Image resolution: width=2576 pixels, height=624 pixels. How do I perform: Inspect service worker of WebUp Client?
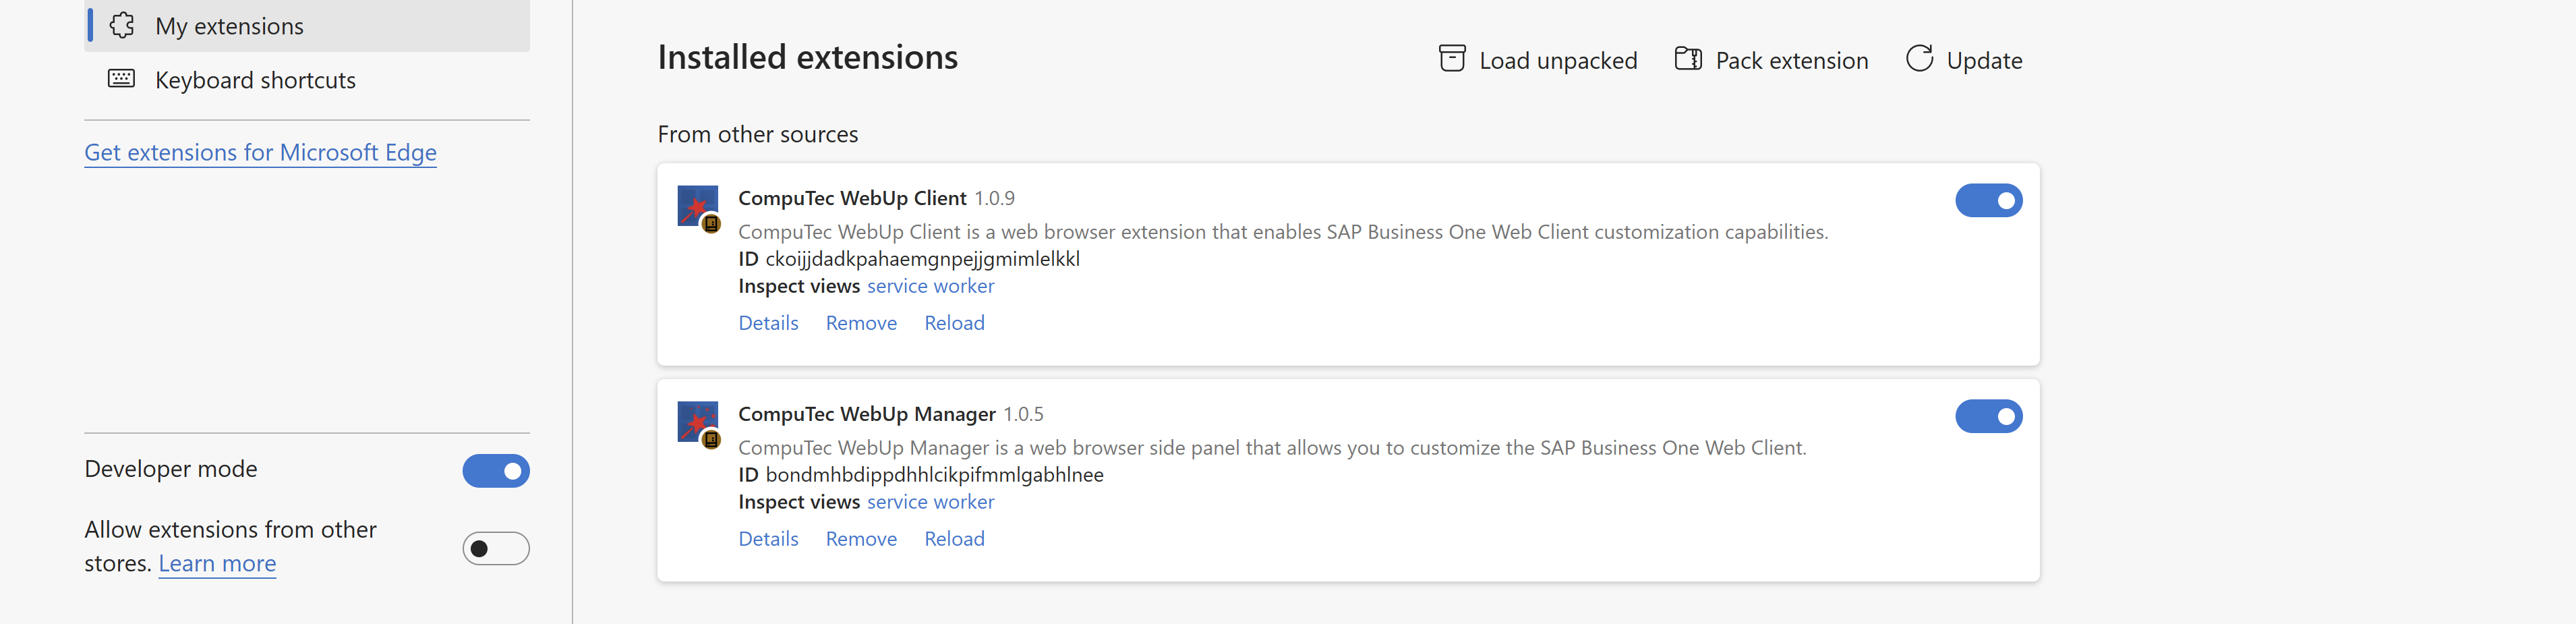point(930,286)
